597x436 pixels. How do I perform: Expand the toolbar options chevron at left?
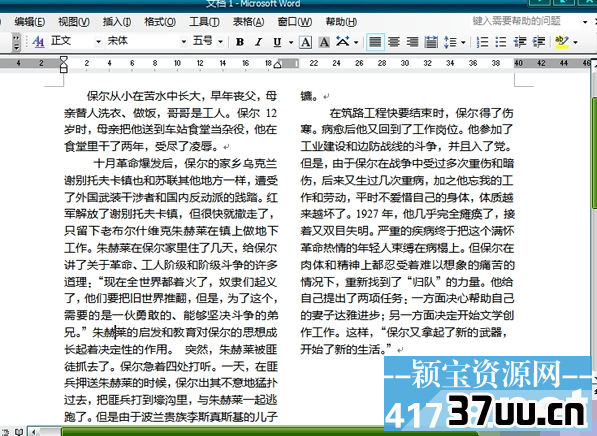pyautogui.click(x=16, y=42)
